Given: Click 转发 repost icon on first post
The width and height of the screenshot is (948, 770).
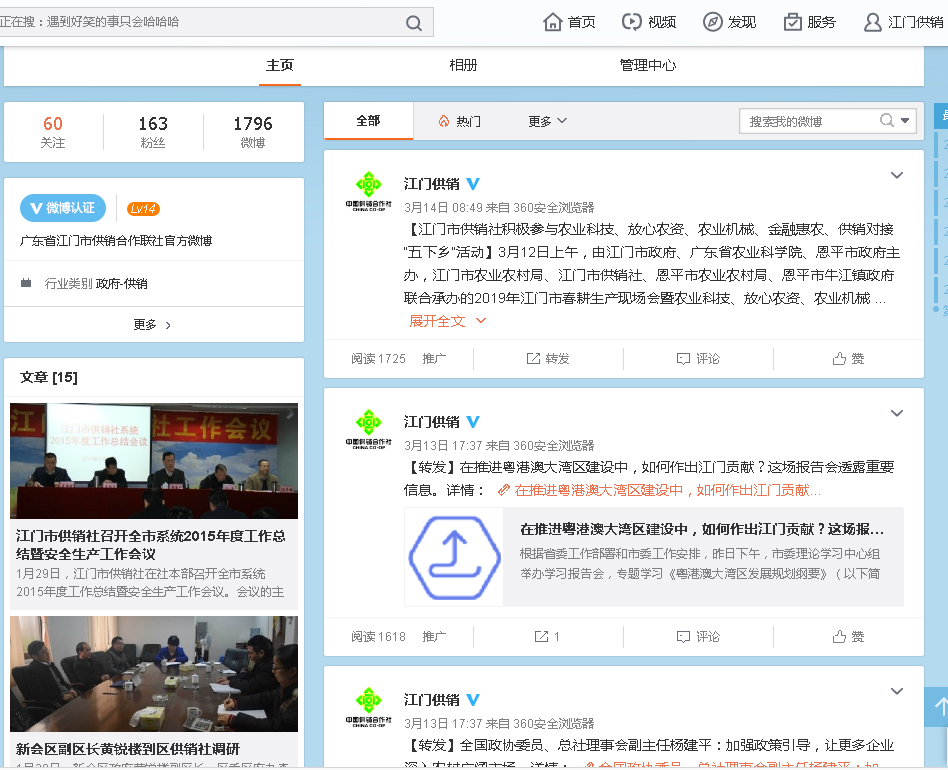Looking at the screenshot, I should [534, 359].
